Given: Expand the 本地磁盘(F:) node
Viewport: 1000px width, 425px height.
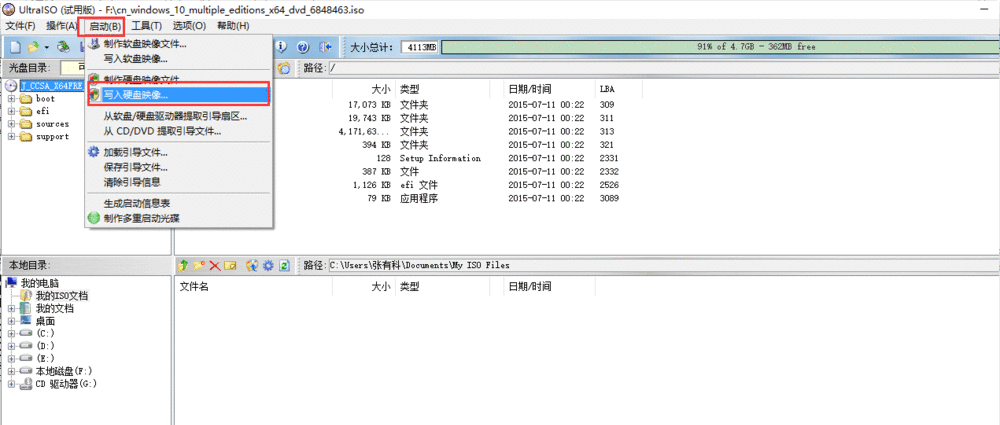Looking at the screenshot, I should coord(11,371).
